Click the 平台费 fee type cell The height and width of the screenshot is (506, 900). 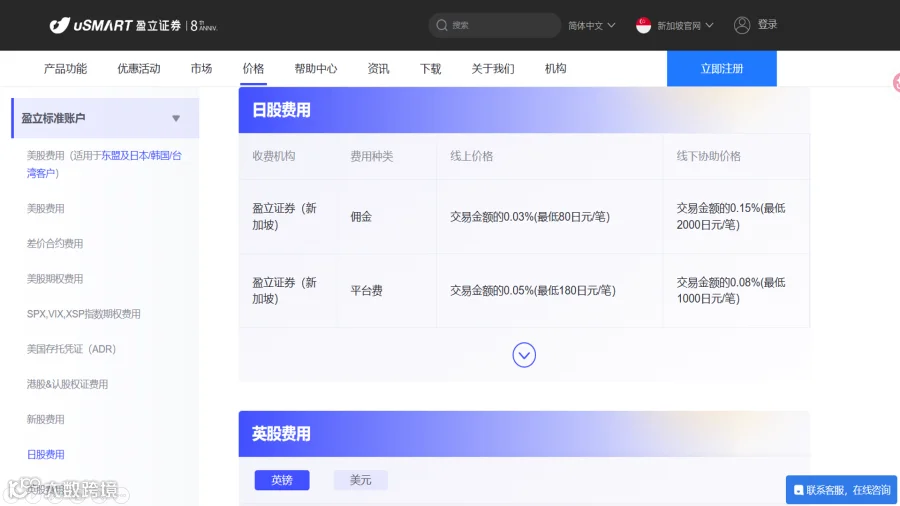366,291
